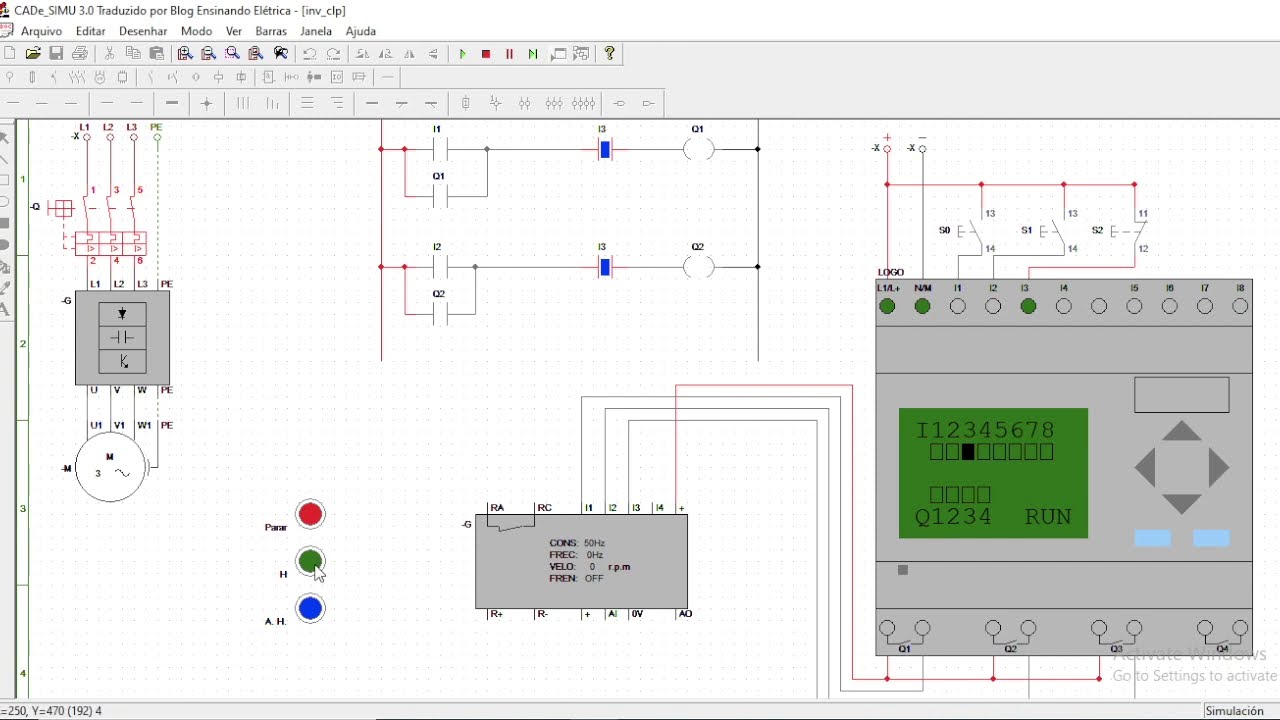Save the project via floppy icon
Screen dimensions: 1280x720
57,54
